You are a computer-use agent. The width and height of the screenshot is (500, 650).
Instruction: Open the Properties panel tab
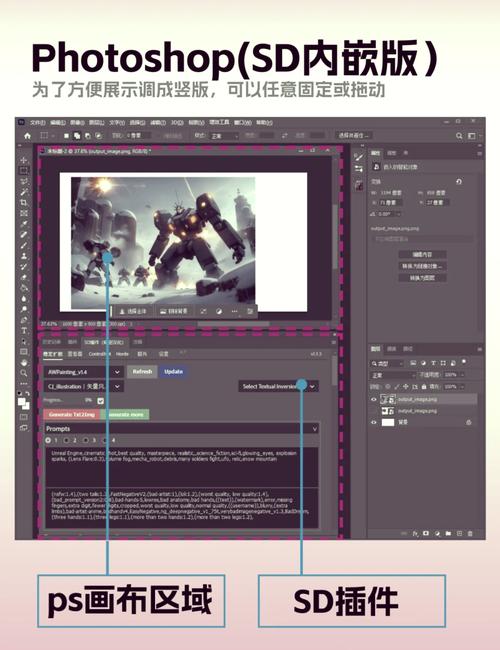[375, 153]
